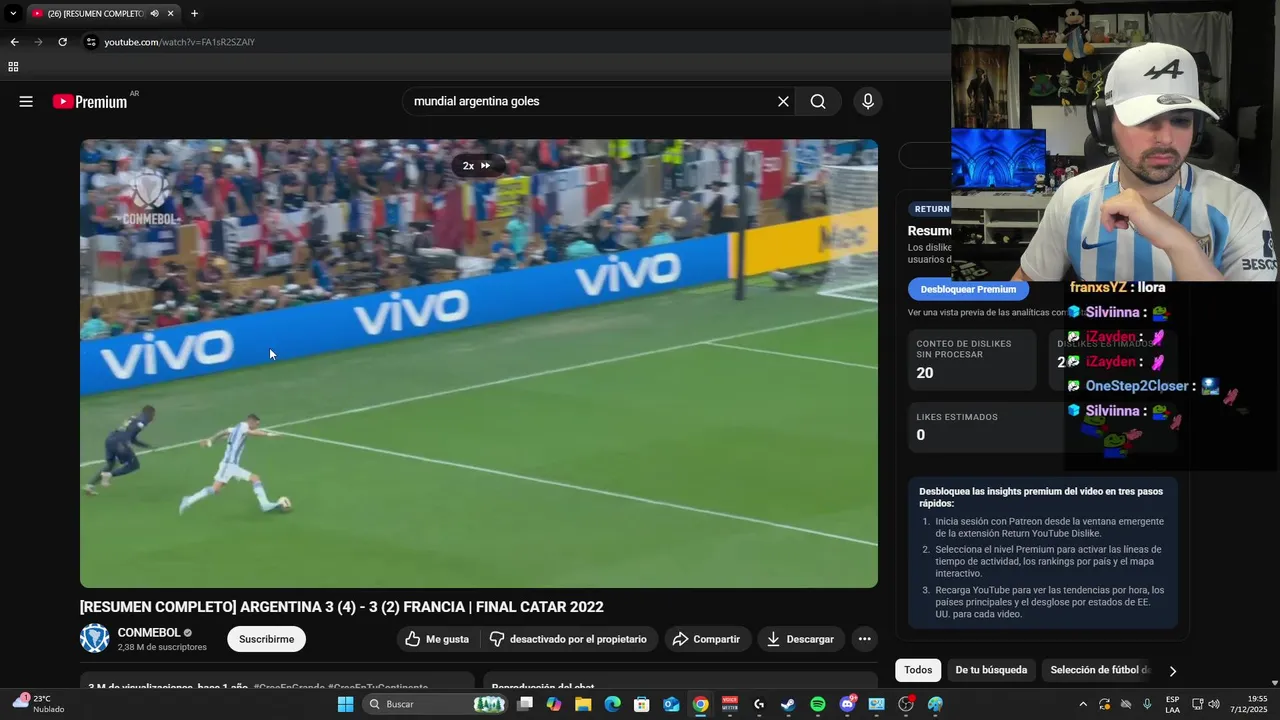Open the Paint palette taskbar icon

pos(935,704)
